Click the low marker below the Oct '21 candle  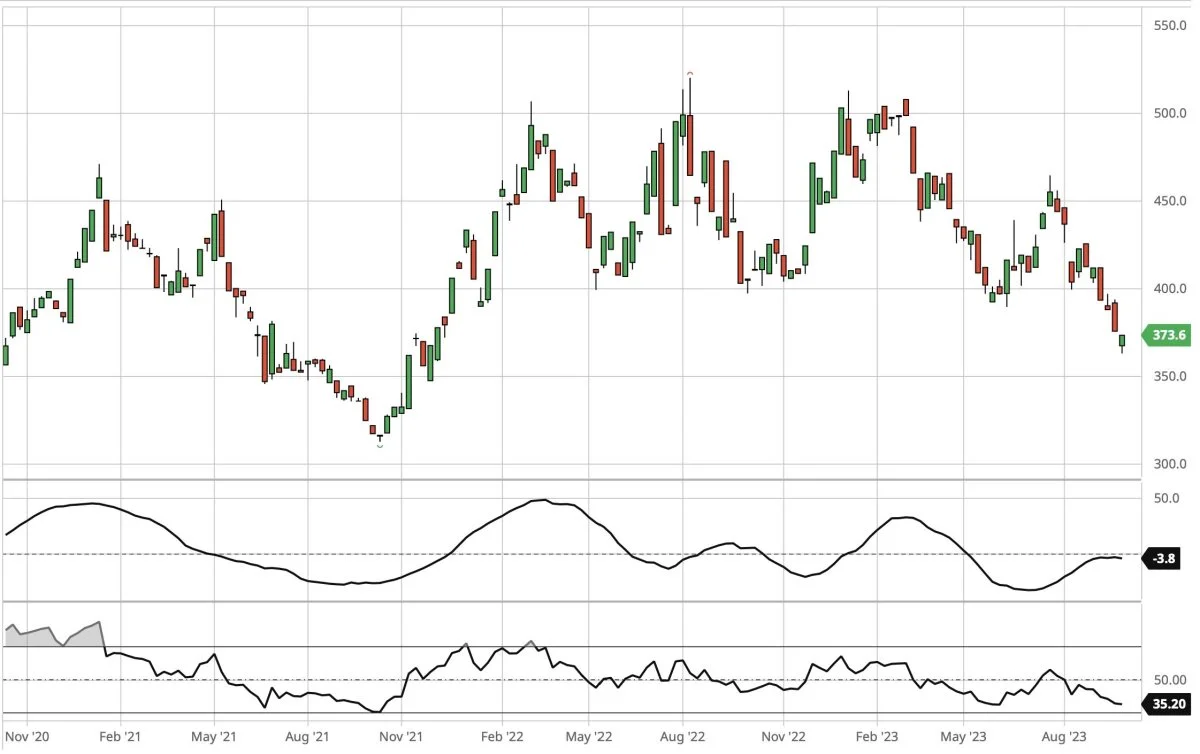[x=380, y=445]
